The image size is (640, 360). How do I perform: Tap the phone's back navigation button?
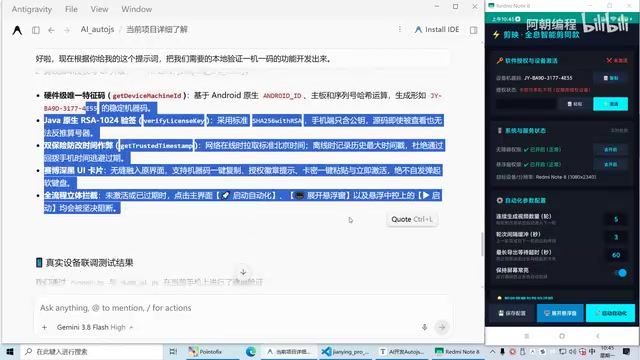coord(598,336)
